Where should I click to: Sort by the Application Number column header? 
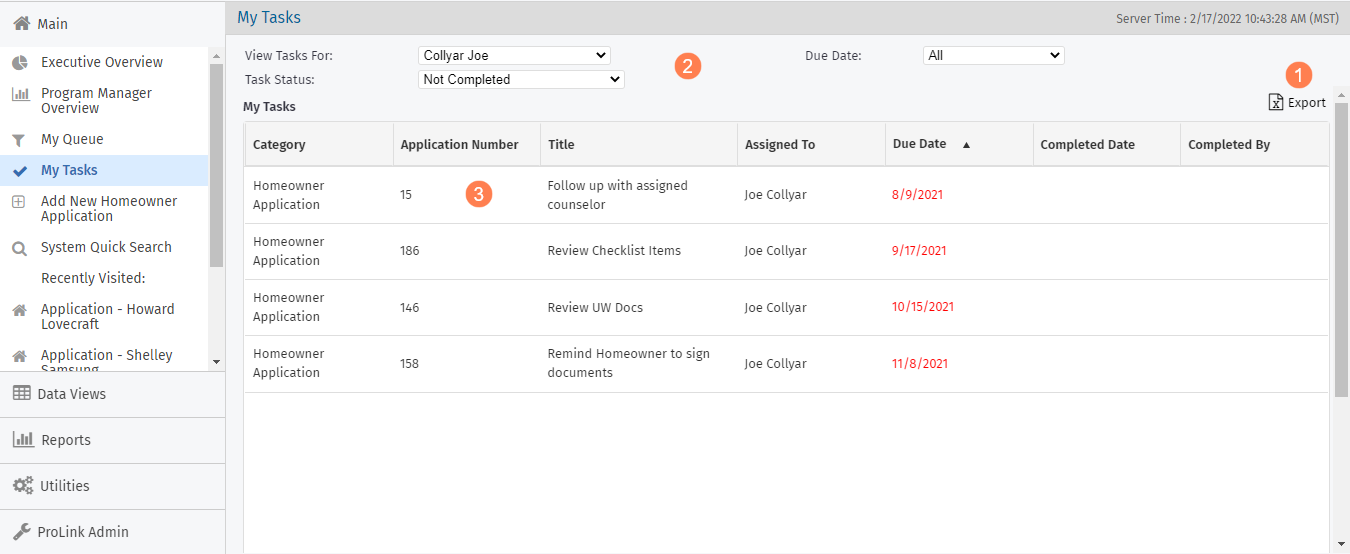(x=459, y=145)
